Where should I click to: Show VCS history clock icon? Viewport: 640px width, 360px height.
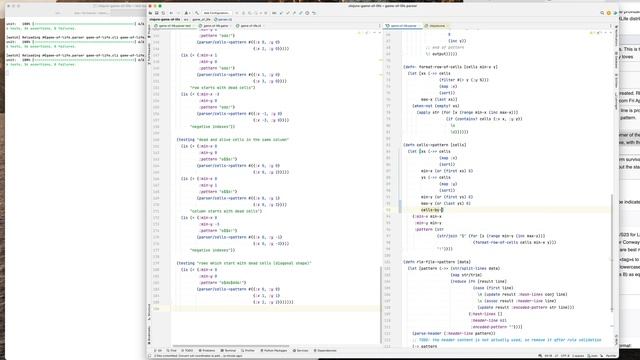pyautogui.click(x=307, y=13)
